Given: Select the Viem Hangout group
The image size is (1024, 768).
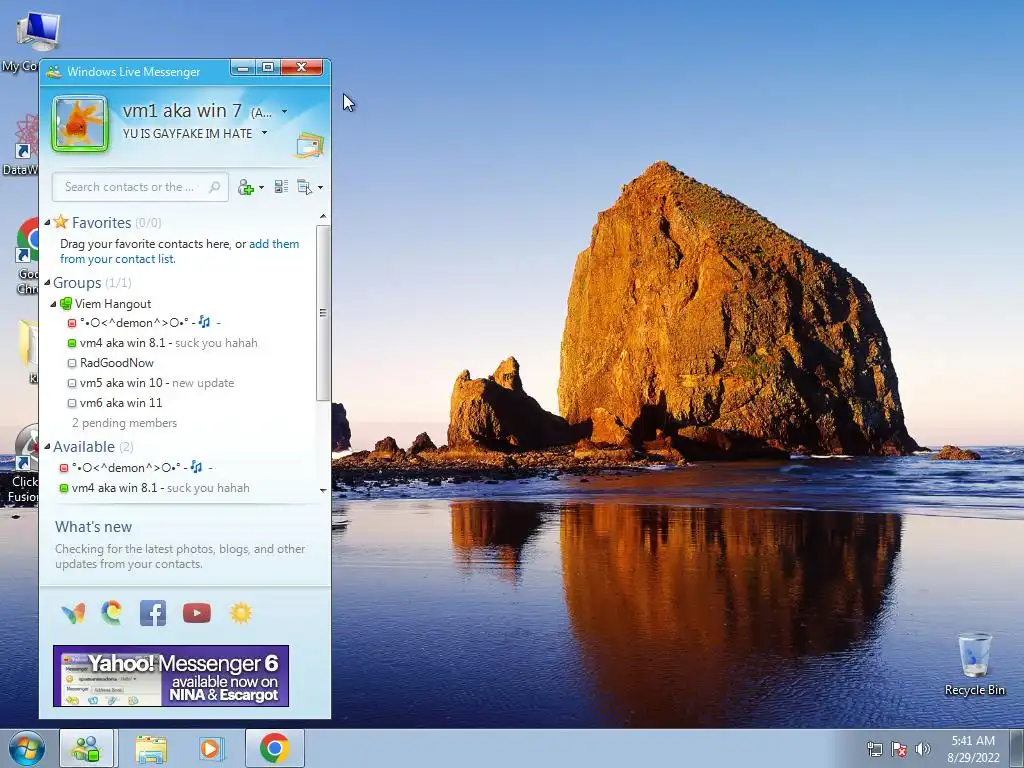Looking at the screenshot, I should (x=112, y=304).
